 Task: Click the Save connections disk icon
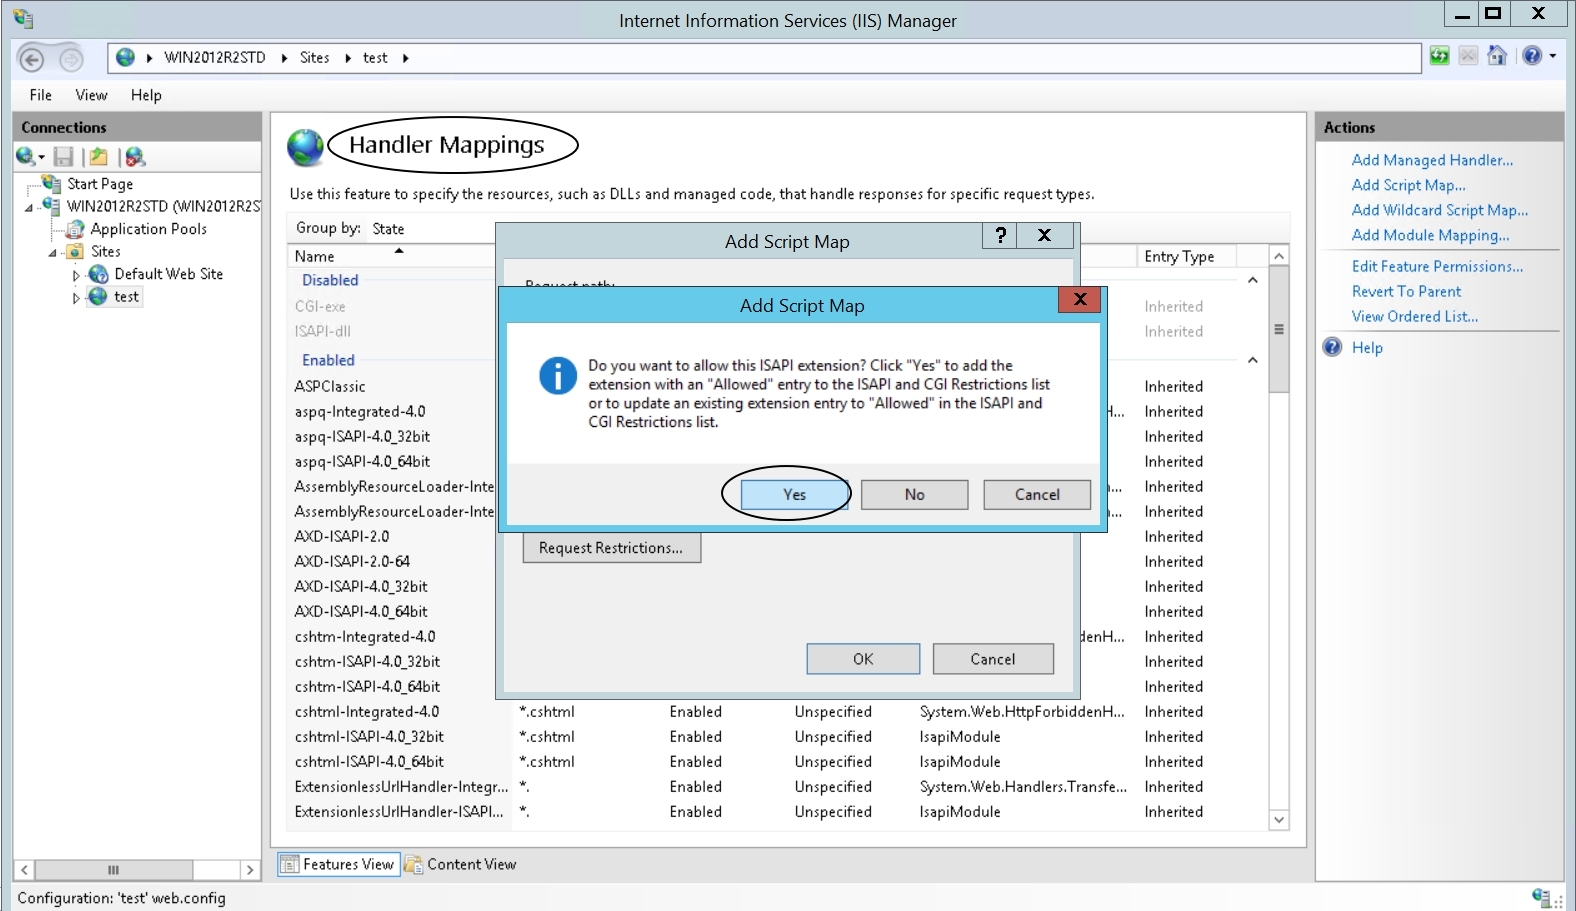(64, 157)
